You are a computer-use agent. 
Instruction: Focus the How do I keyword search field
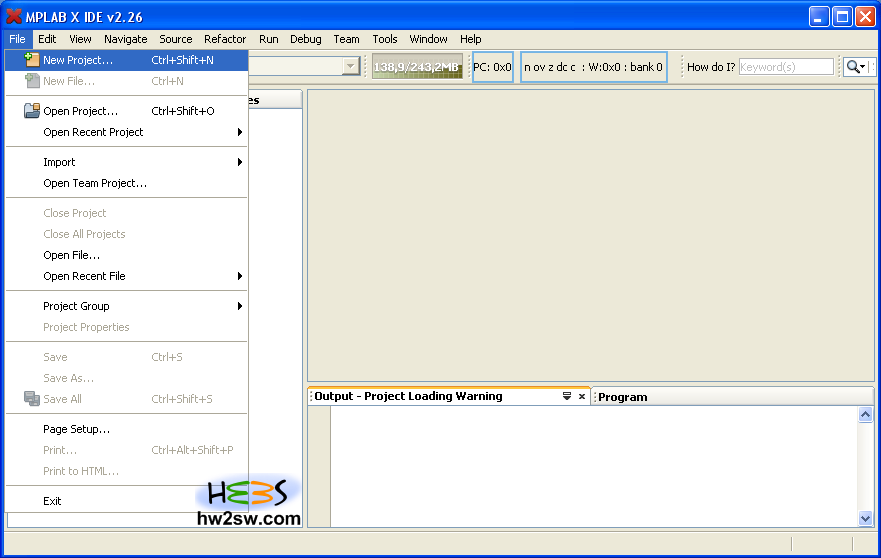pos(786,67)
